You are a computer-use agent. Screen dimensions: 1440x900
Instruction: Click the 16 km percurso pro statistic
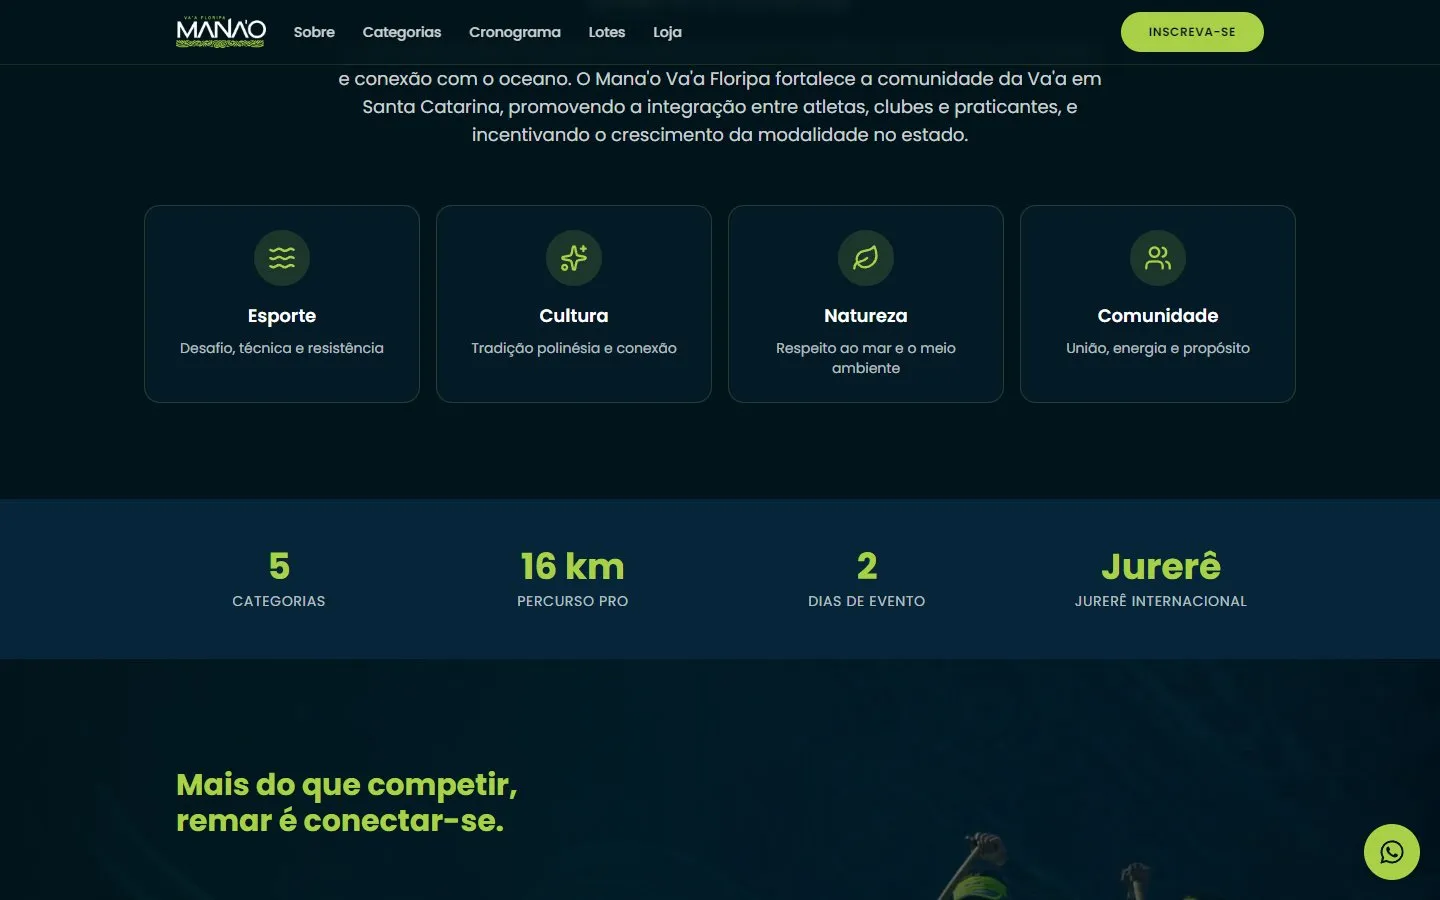point(573,579)
